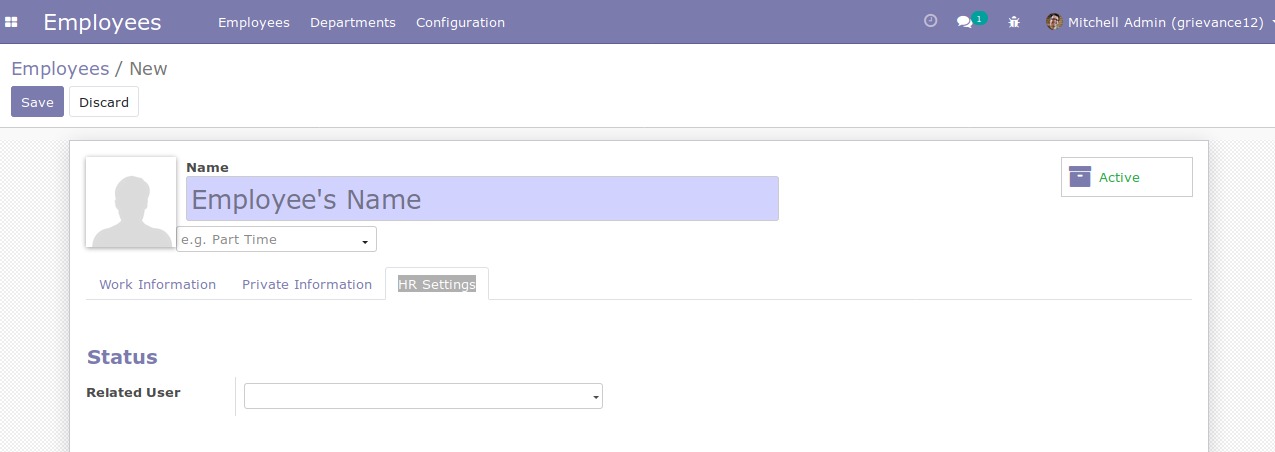
Task: Select the HR Settings tab
Action: coord(437,284)
